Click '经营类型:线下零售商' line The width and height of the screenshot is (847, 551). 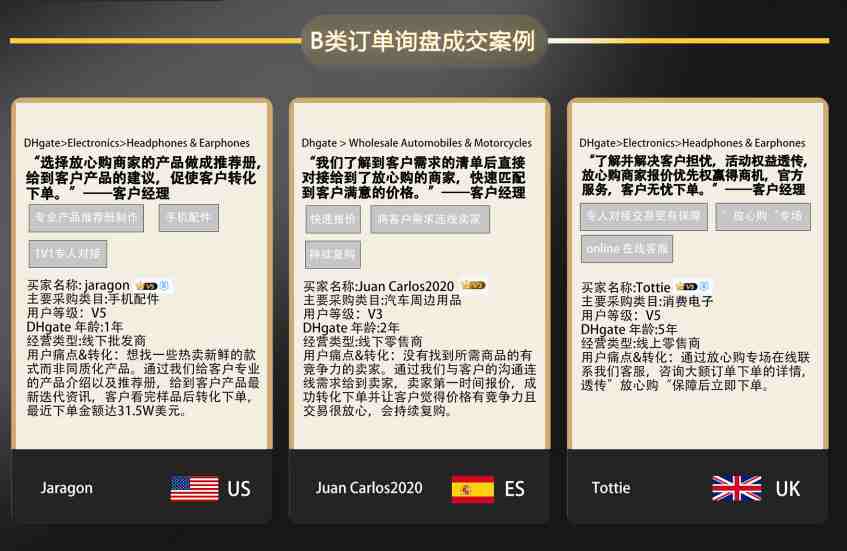(363, 342)
